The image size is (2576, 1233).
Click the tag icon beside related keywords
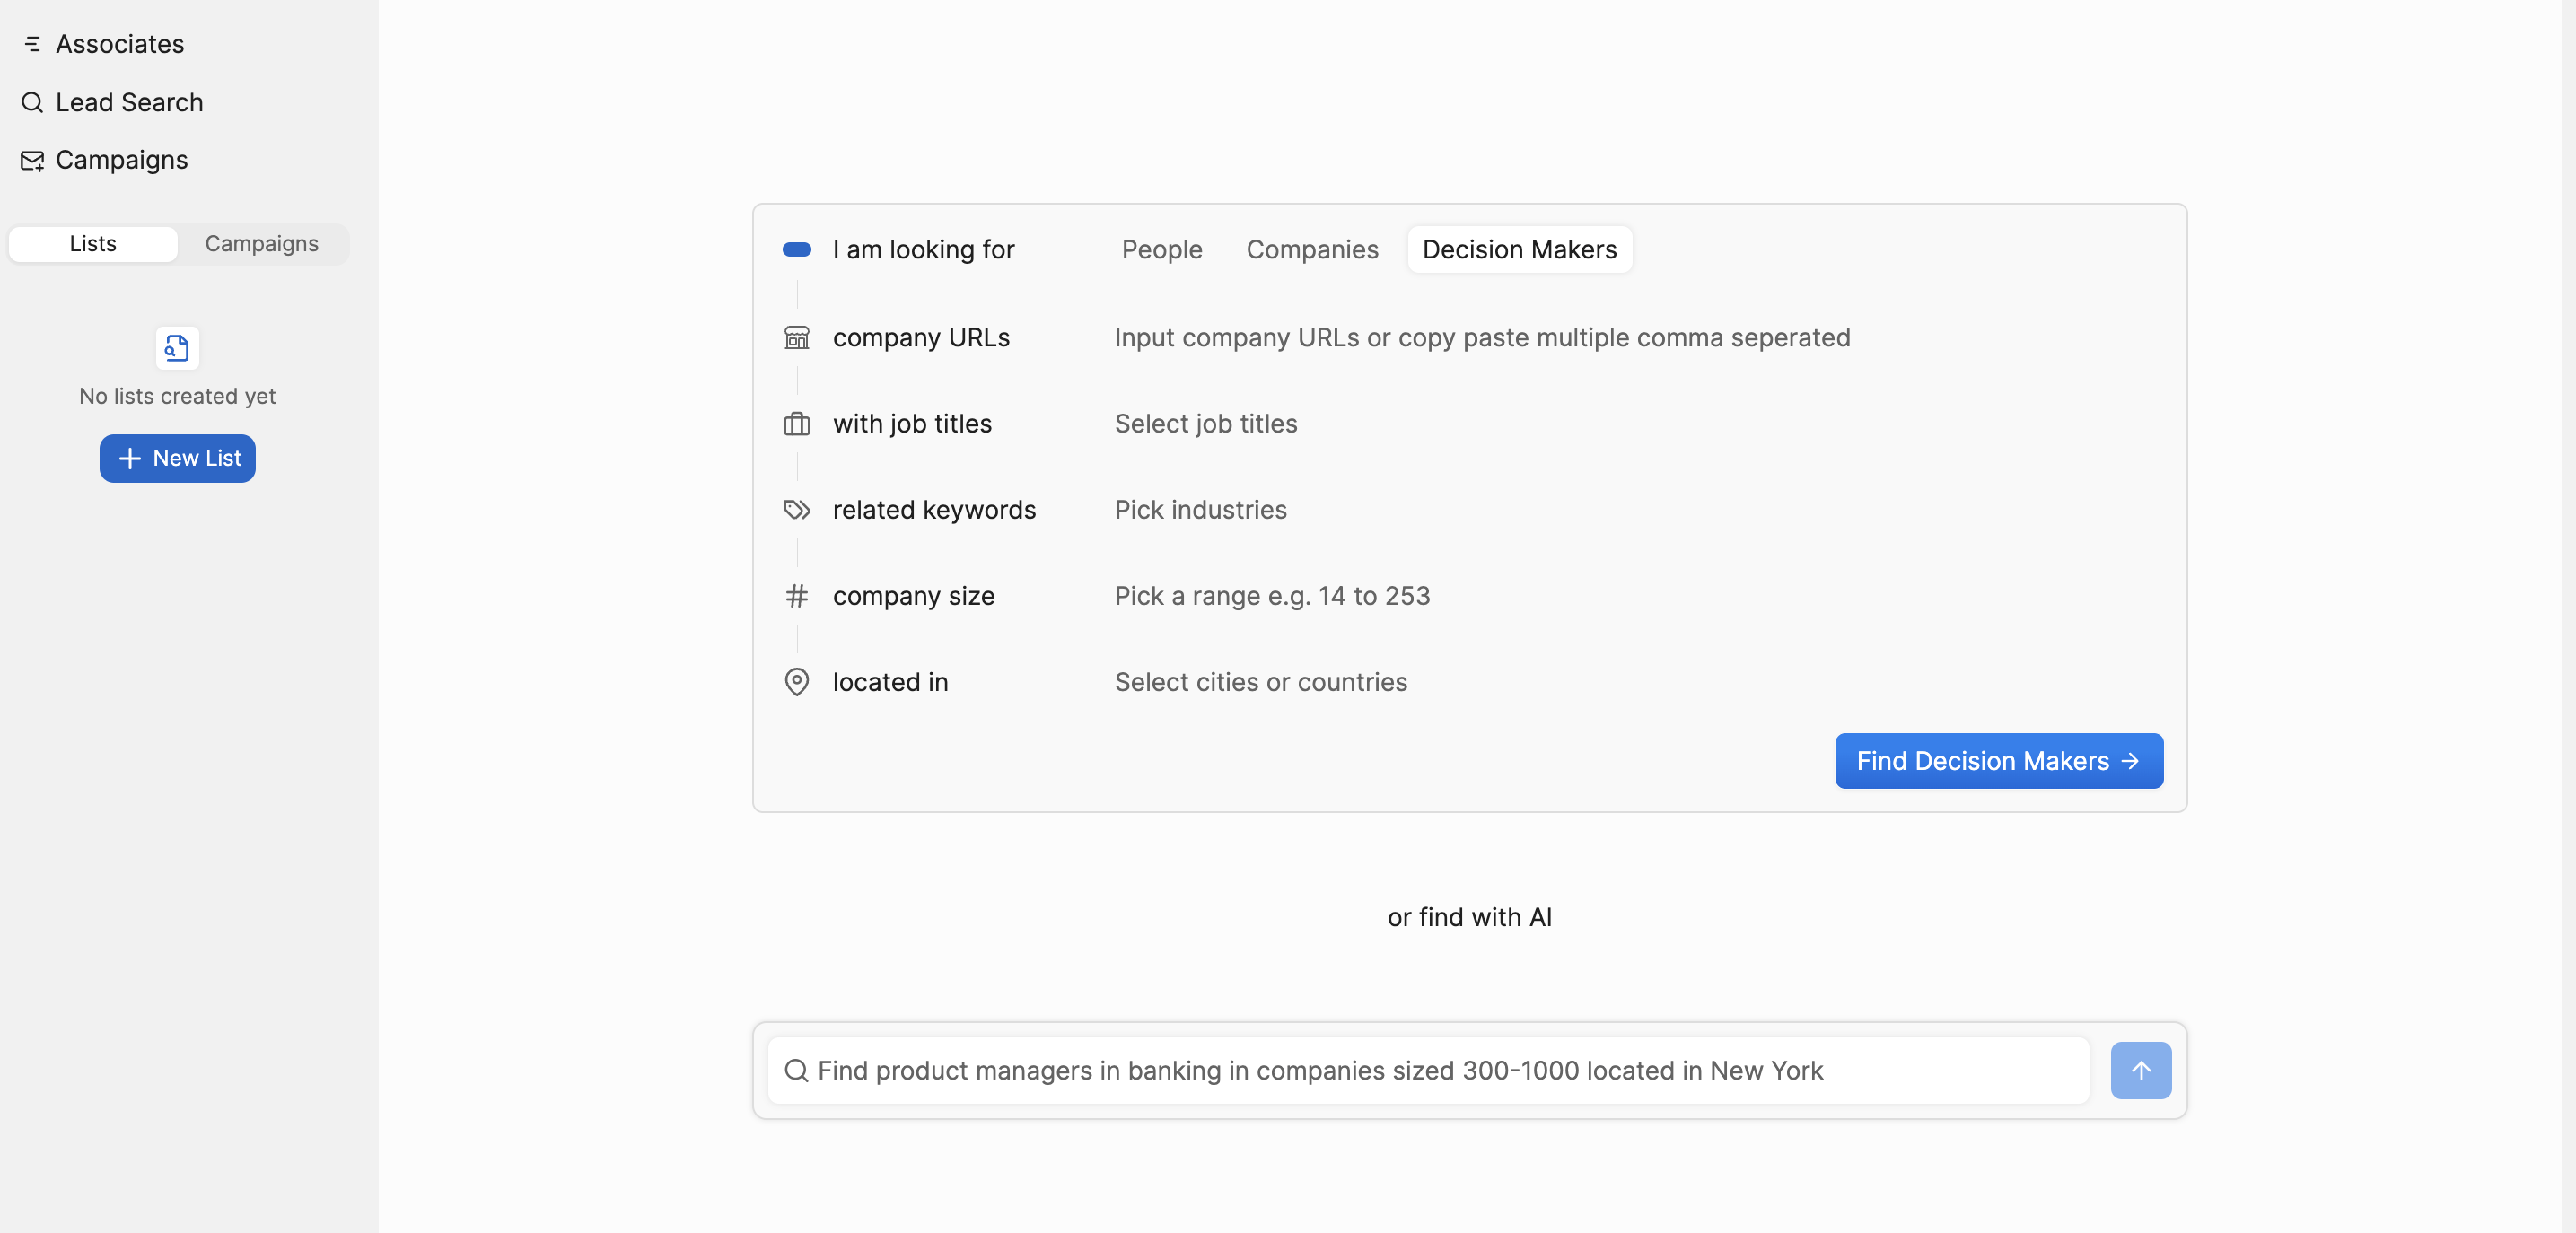(x=796, y=510)
